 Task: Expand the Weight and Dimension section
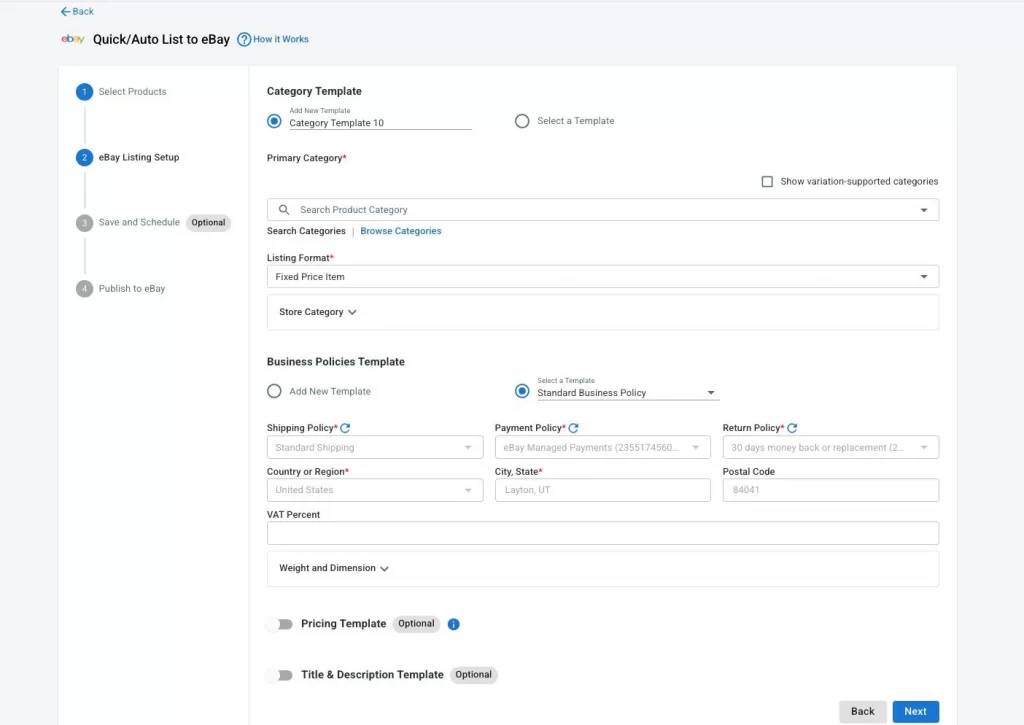pos(332,567)
